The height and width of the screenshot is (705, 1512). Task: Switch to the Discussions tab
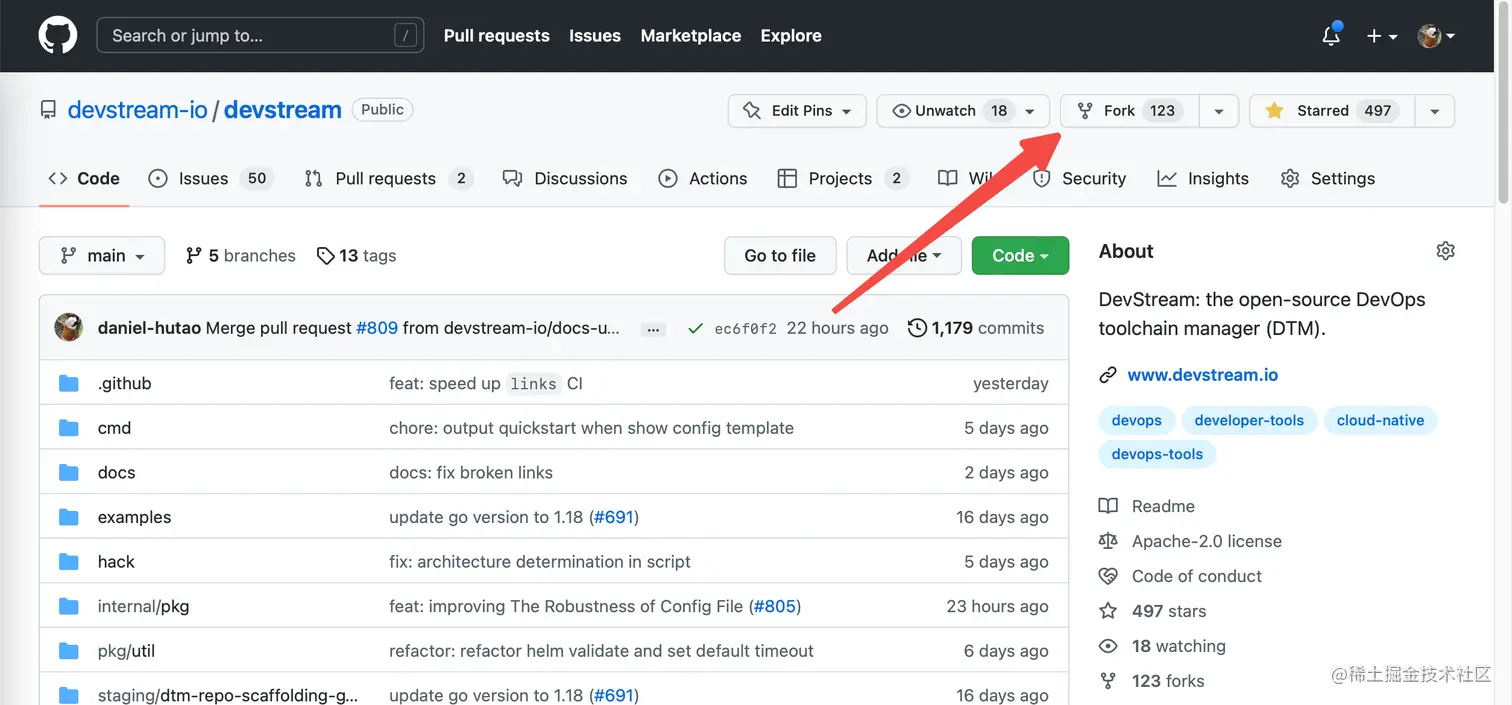coord(565,178)
